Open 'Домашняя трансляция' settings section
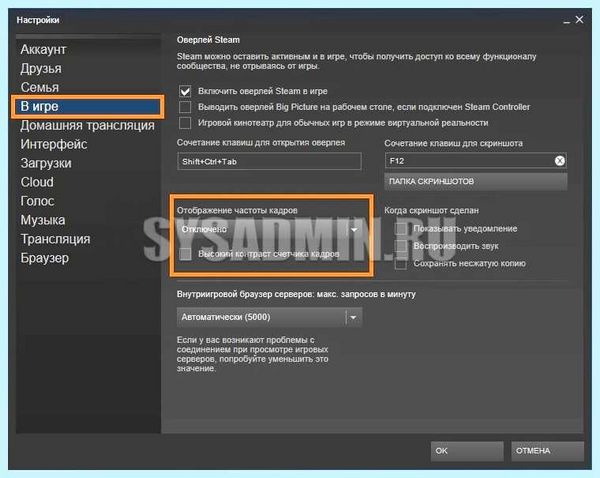600x478 pixels. click(88, 125)
